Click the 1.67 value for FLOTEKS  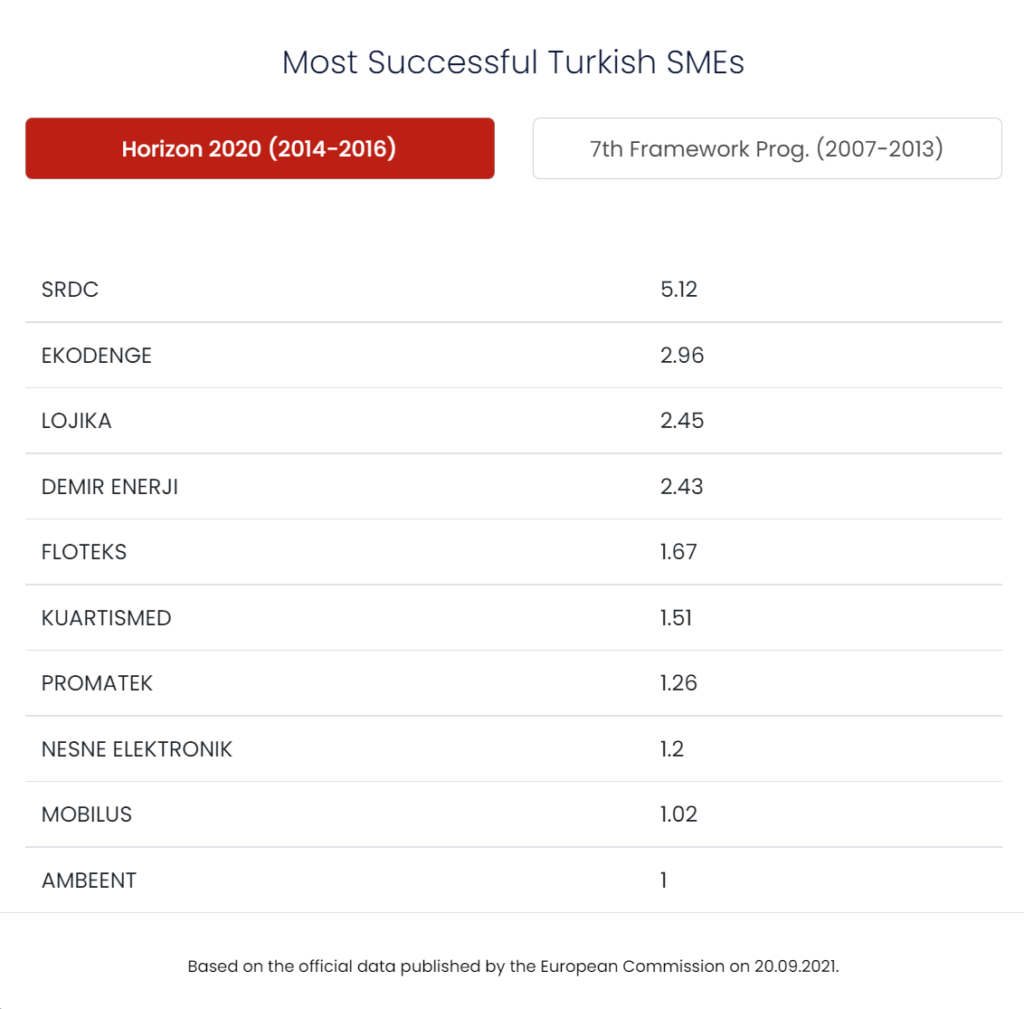pos(679,552)
